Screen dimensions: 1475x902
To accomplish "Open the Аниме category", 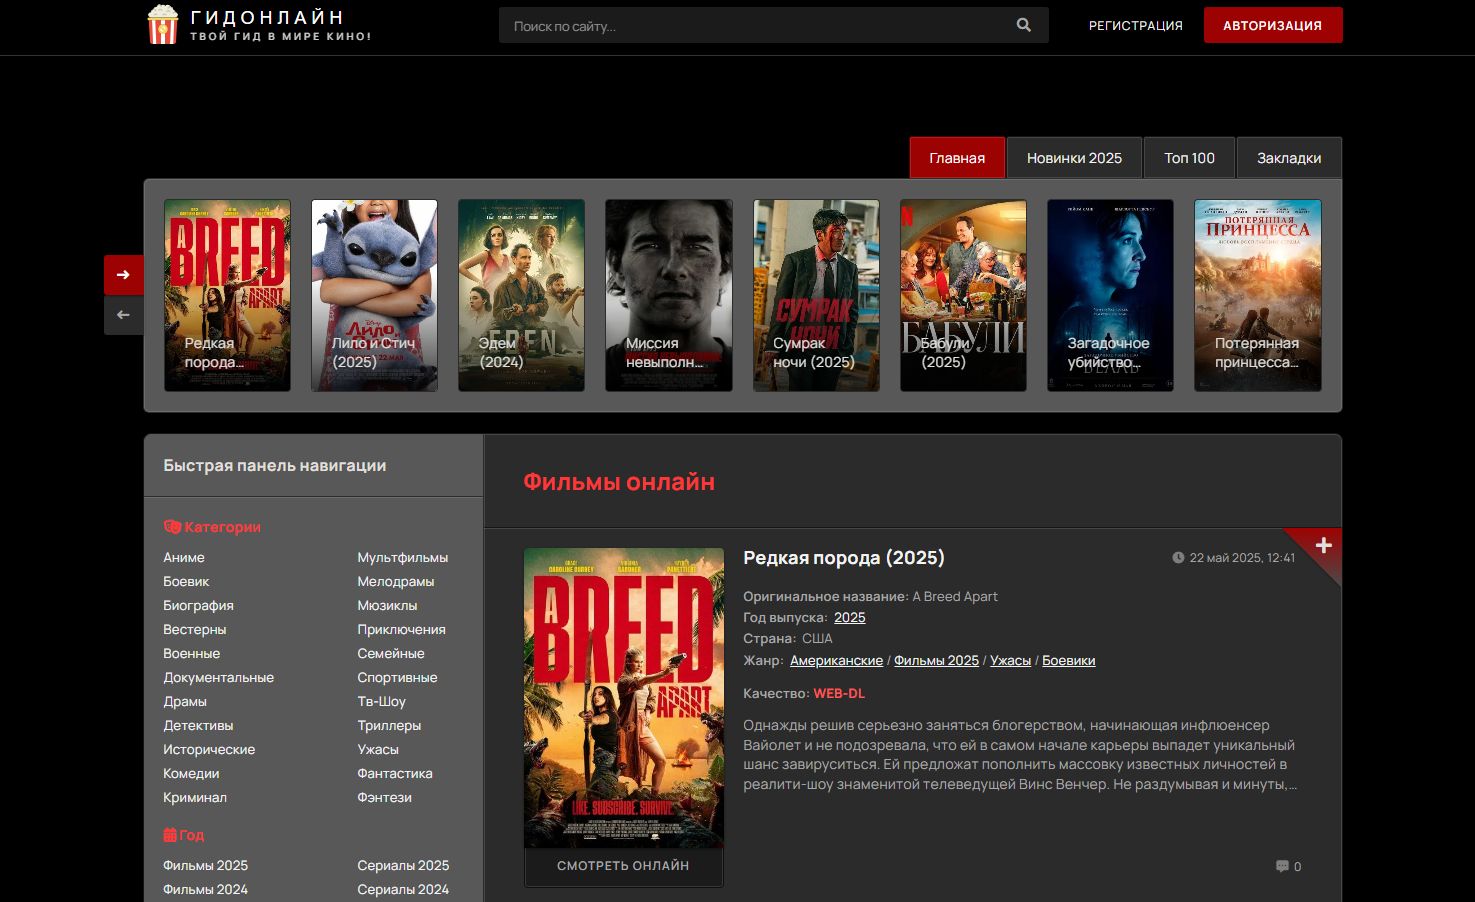I will tap(184, 558).
